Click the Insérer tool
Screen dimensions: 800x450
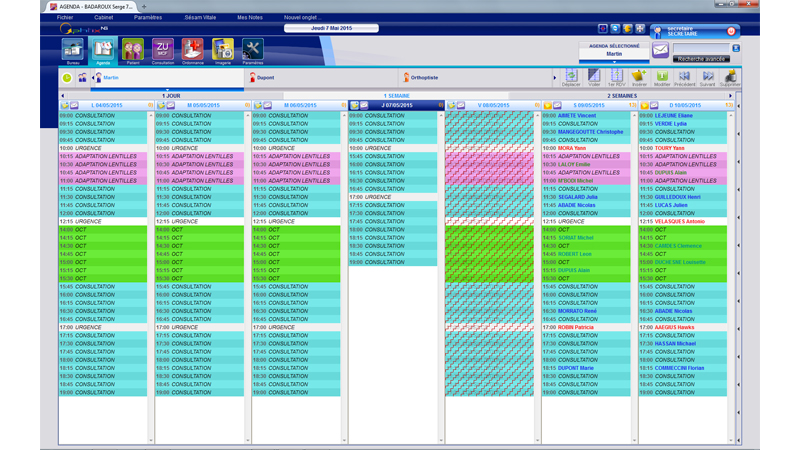point(639,78)
